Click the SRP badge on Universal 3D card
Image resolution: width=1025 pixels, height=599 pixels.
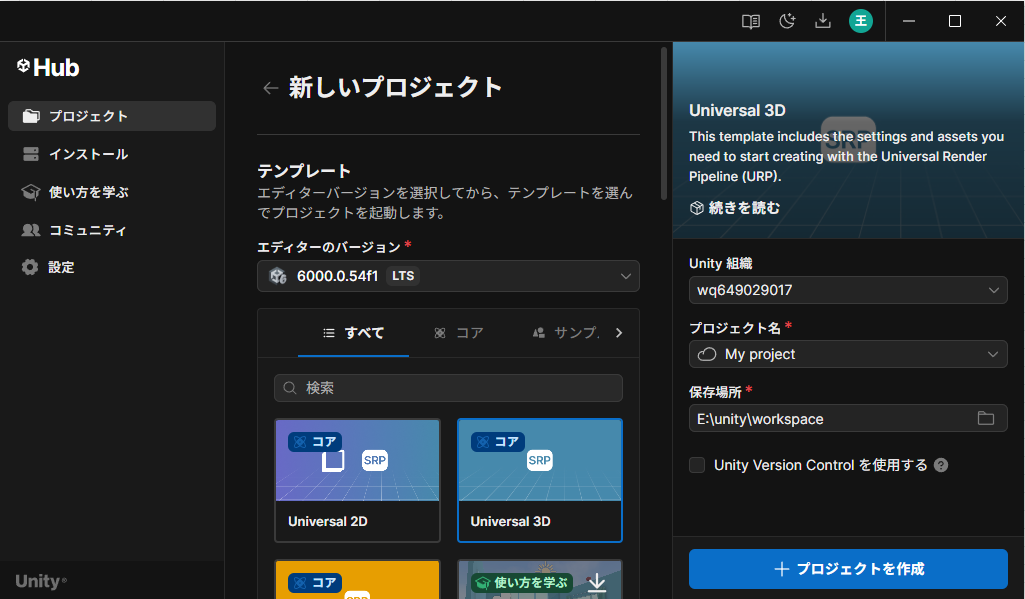click(539, 460)
